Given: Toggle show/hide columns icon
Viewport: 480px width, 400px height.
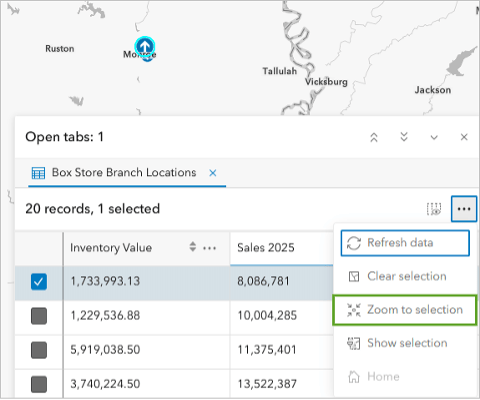Looking at the screenshot, I should pos(434,209).
